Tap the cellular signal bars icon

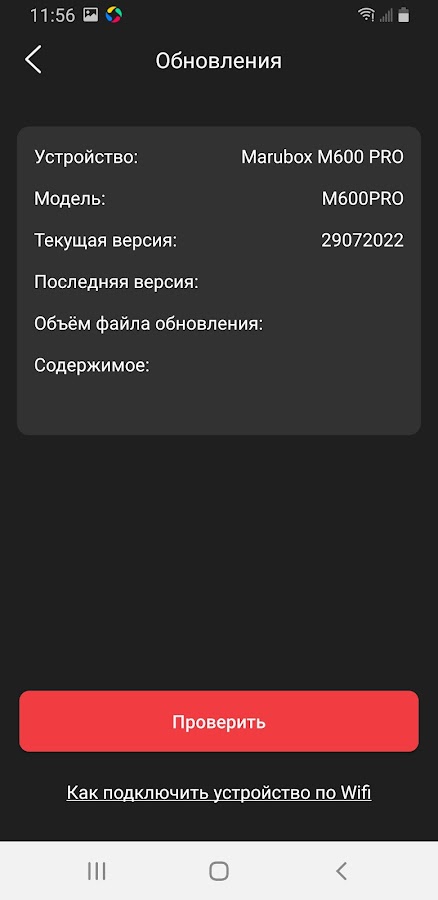(x=386, y=15)
